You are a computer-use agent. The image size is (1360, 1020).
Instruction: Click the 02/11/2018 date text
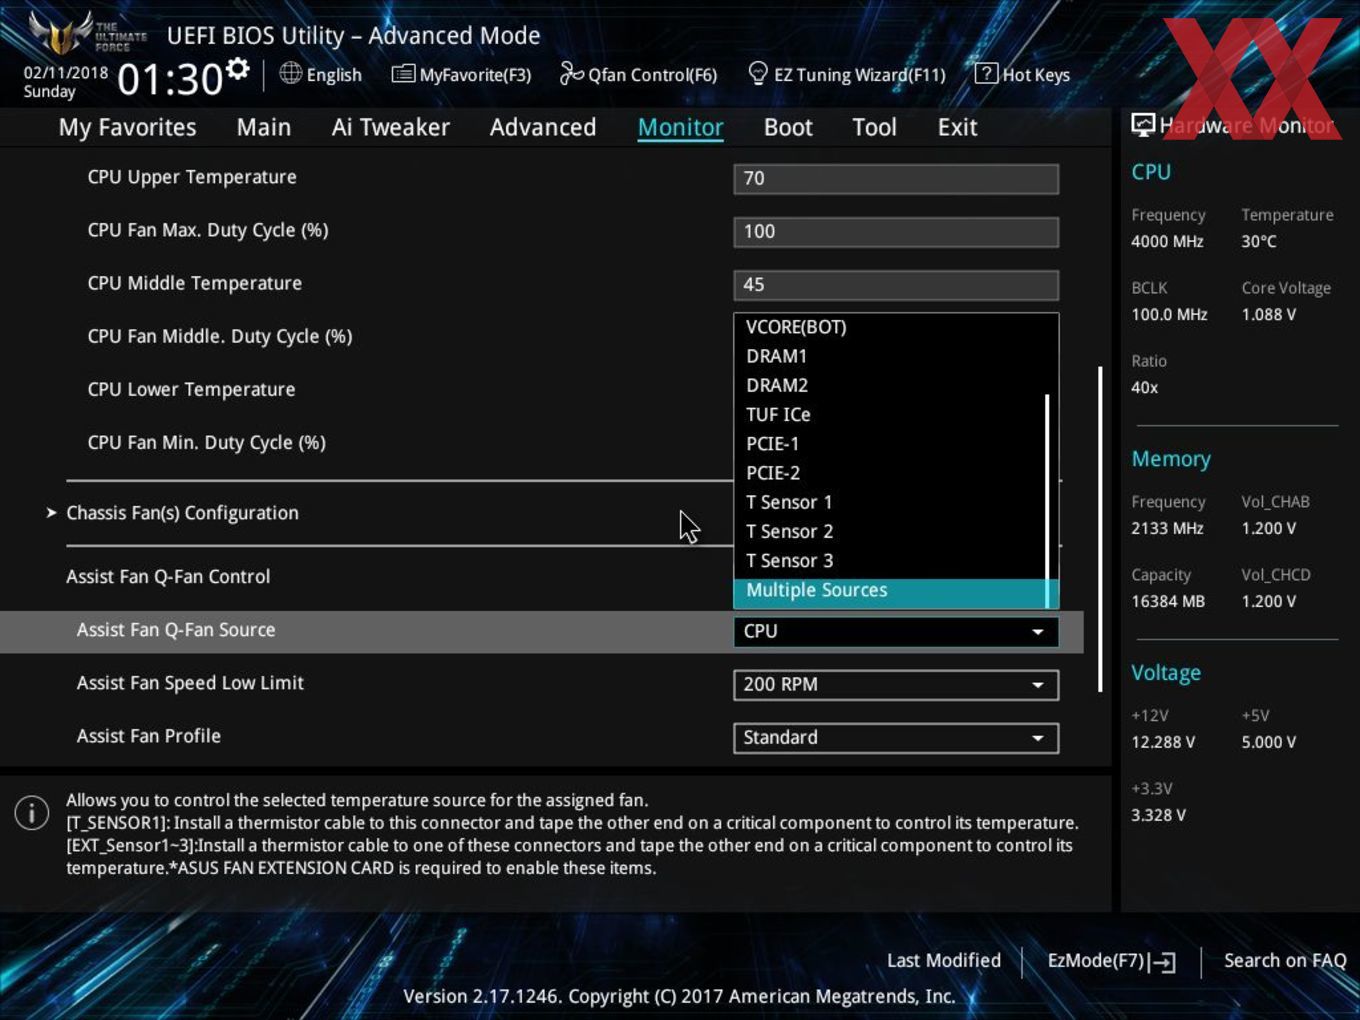tap(66, 73)
